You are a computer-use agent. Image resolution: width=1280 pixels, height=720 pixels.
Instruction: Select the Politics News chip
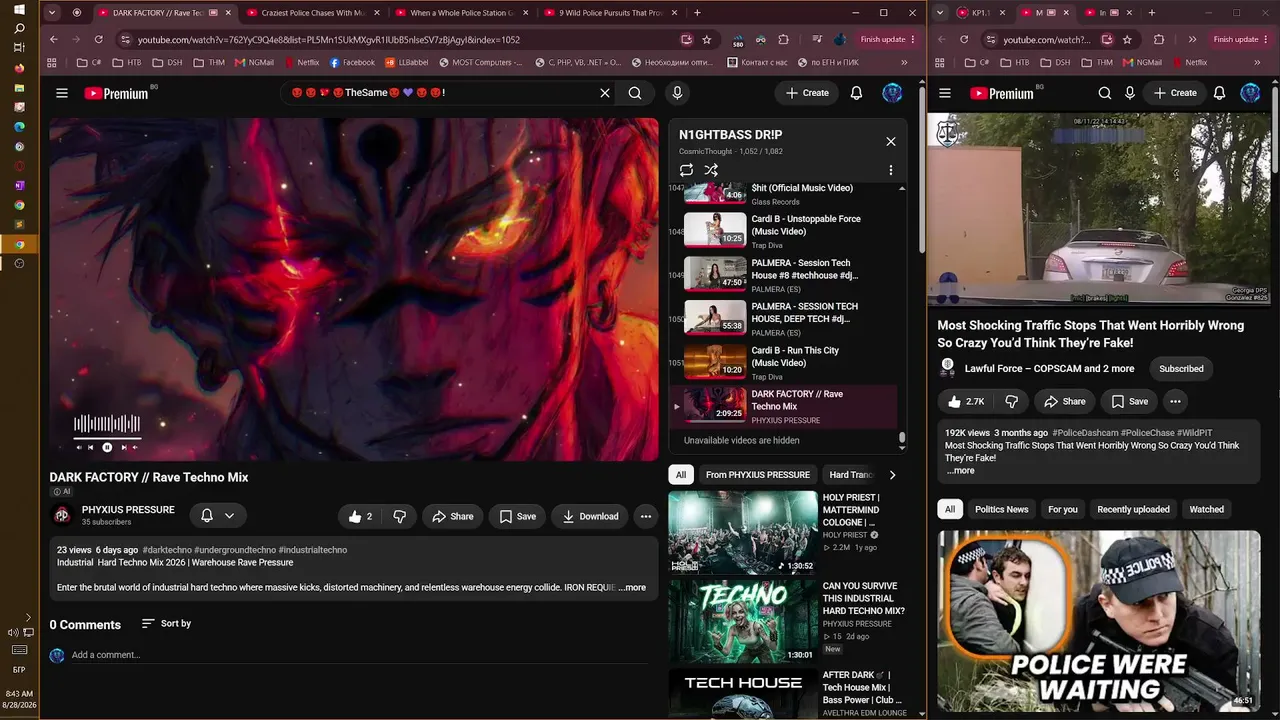coord(1001,509)
